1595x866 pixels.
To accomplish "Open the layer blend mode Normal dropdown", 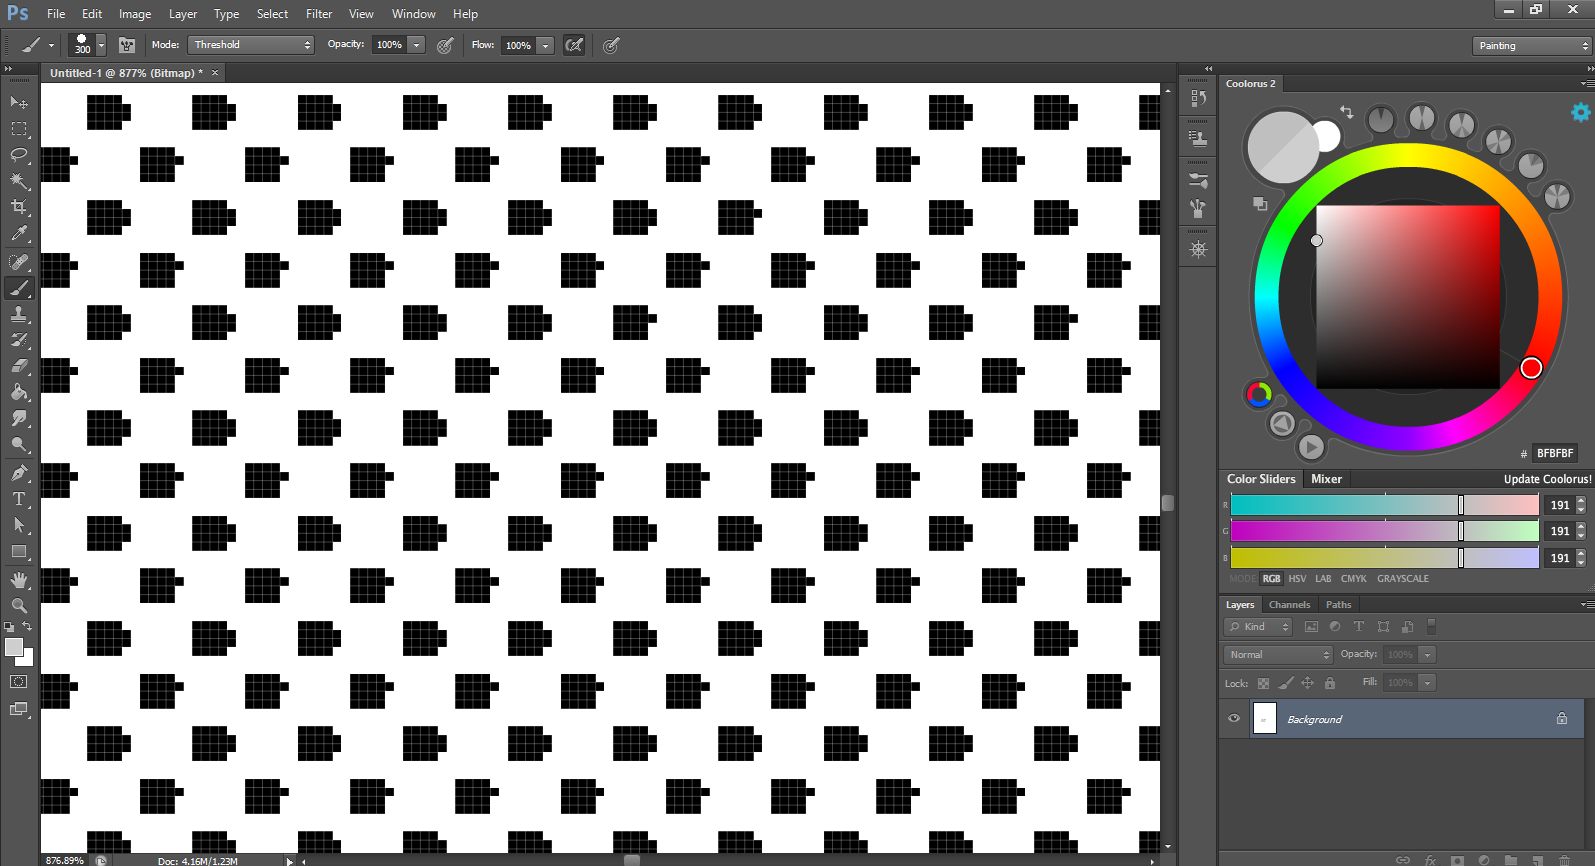I will click(1278, 655).
